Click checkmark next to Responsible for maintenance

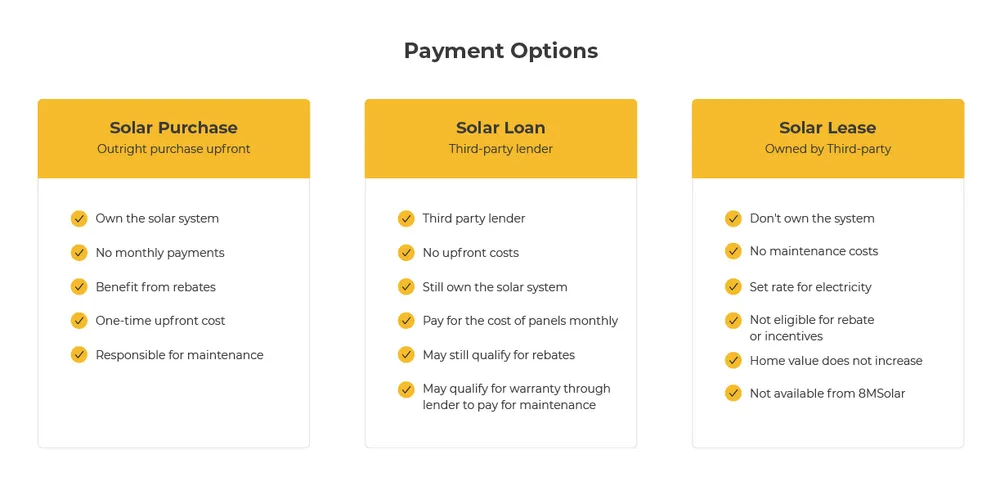coord(79,355)
